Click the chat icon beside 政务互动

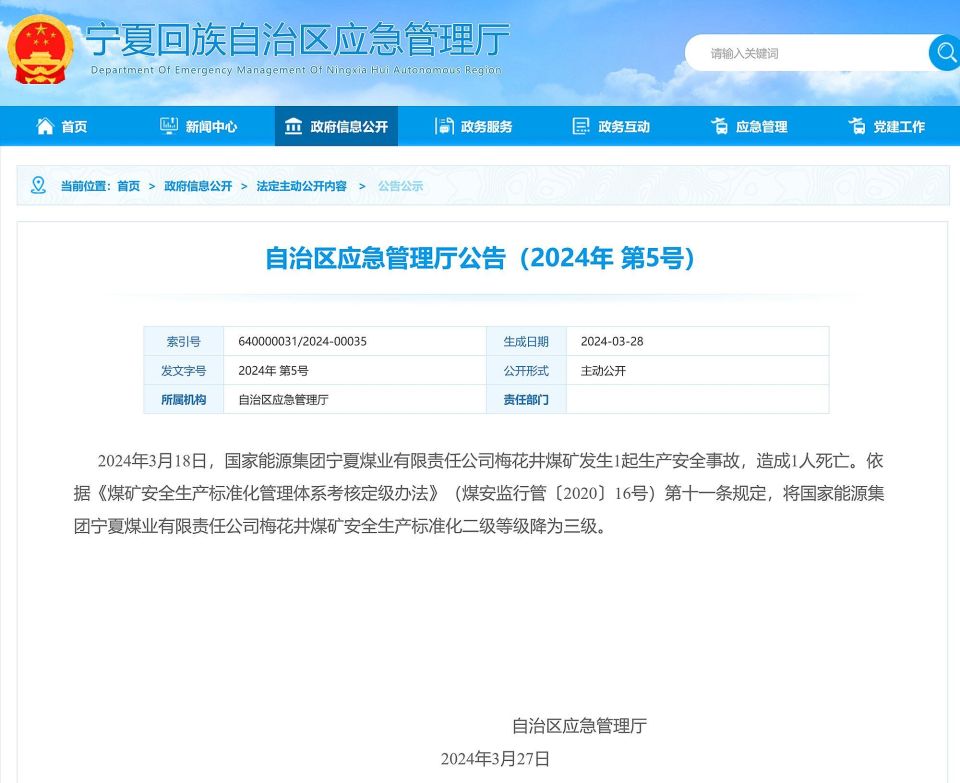(x=579, y=126)
